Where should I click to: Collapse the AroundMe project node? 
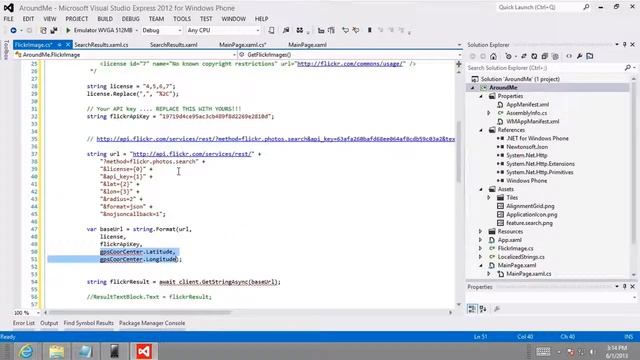click(473, 88)
